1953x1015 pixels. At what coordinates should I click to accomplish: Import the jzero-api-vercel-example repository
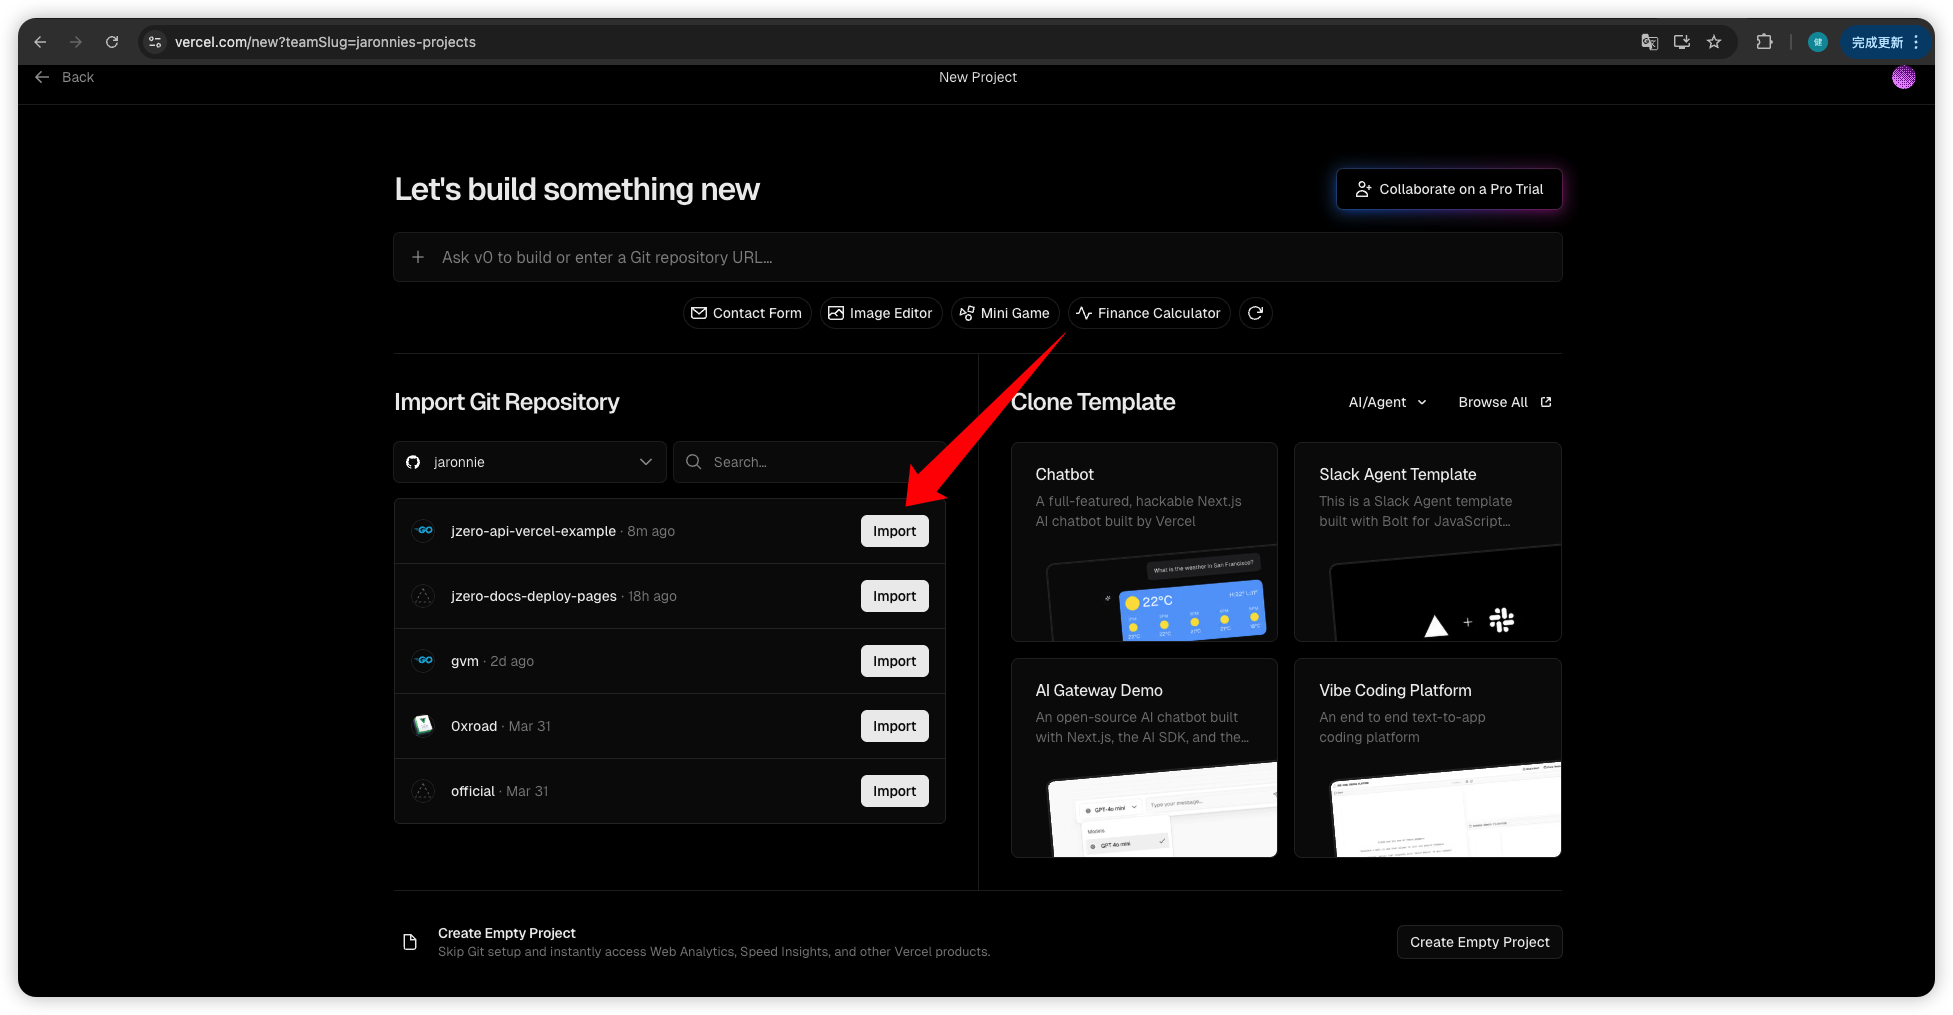pyautogui.click(x=894, y=531)
